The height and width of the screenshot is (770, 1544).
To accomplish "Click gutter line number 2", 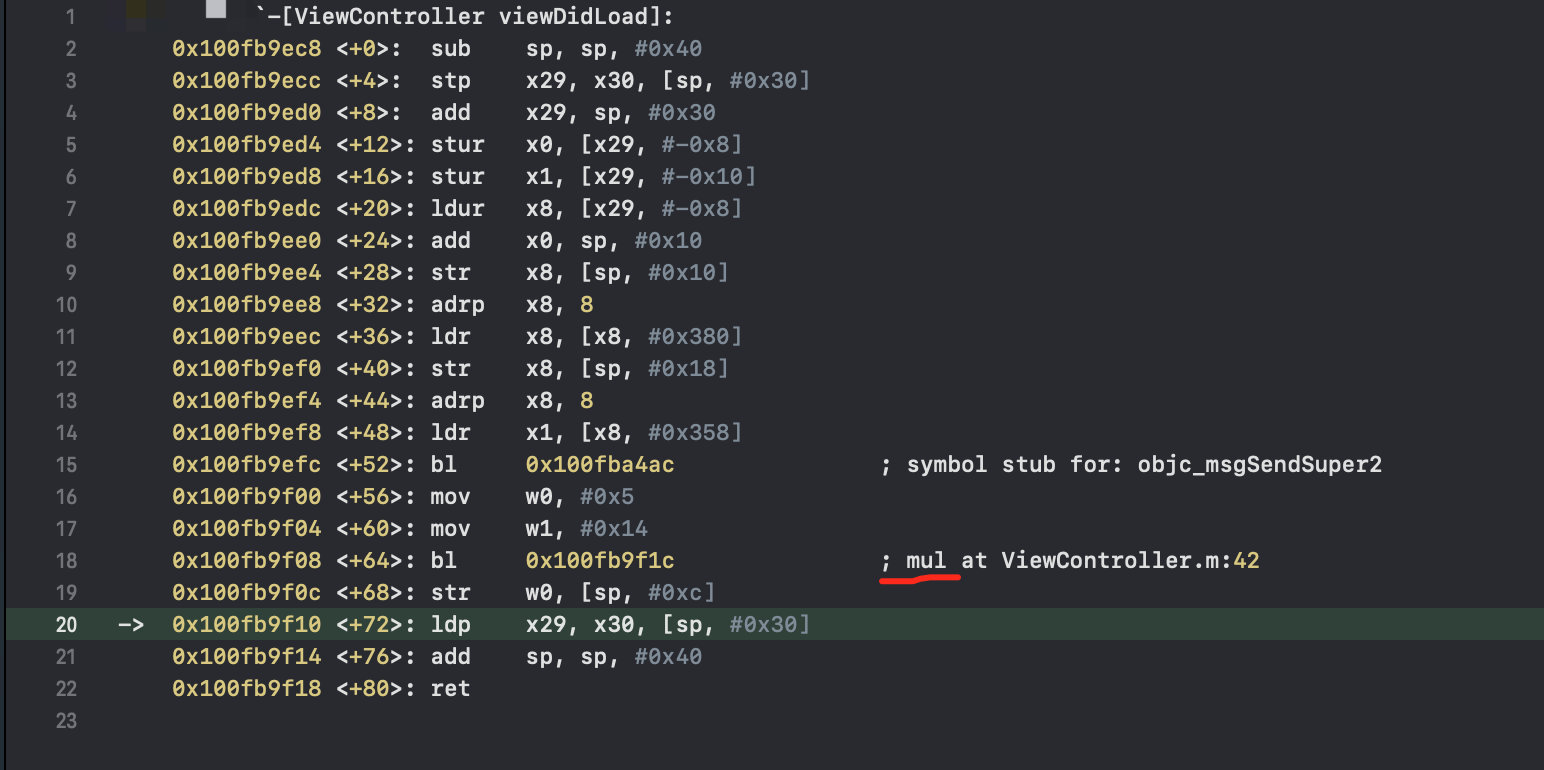I will (x=70, y=49).
